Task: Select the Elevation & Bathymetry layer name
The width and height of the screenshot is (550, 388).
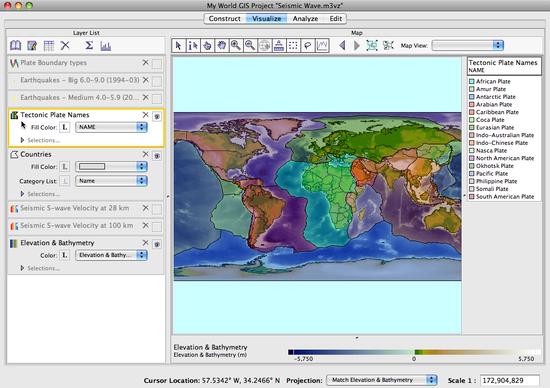Action: (x=57, y=243)
